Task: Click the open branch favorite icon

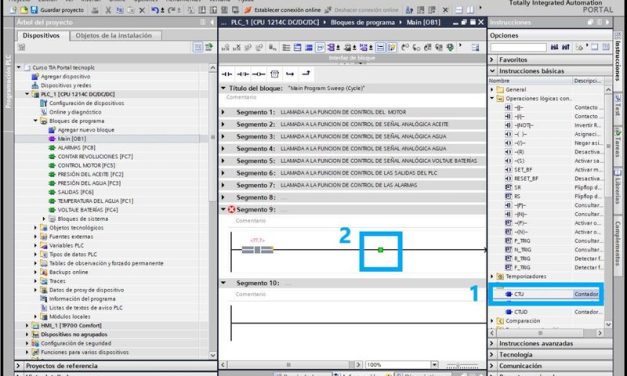Action: 290,74
